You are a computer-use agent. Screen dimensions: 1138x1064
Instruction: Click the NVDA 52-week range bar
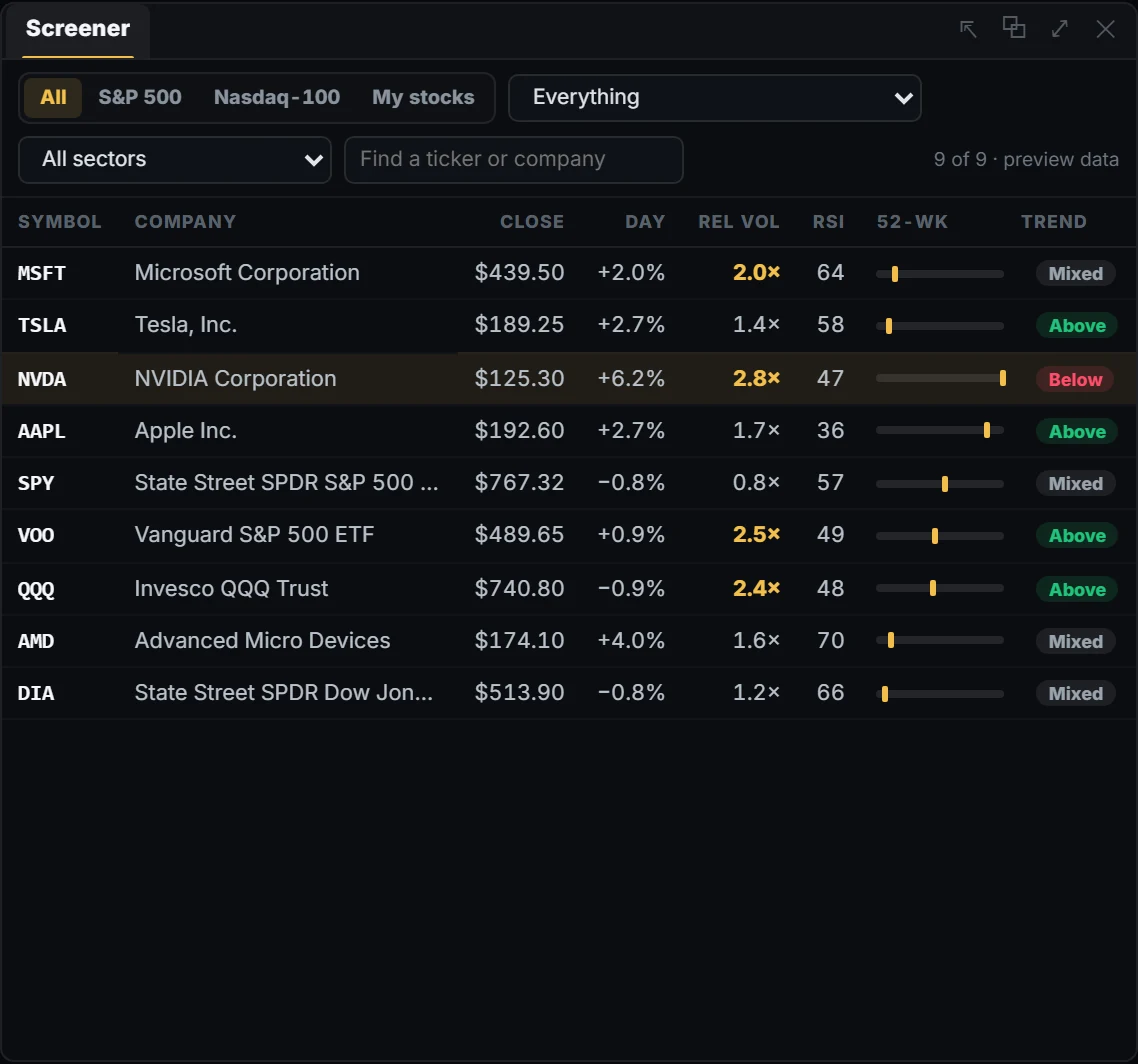[x=940, y=378]
